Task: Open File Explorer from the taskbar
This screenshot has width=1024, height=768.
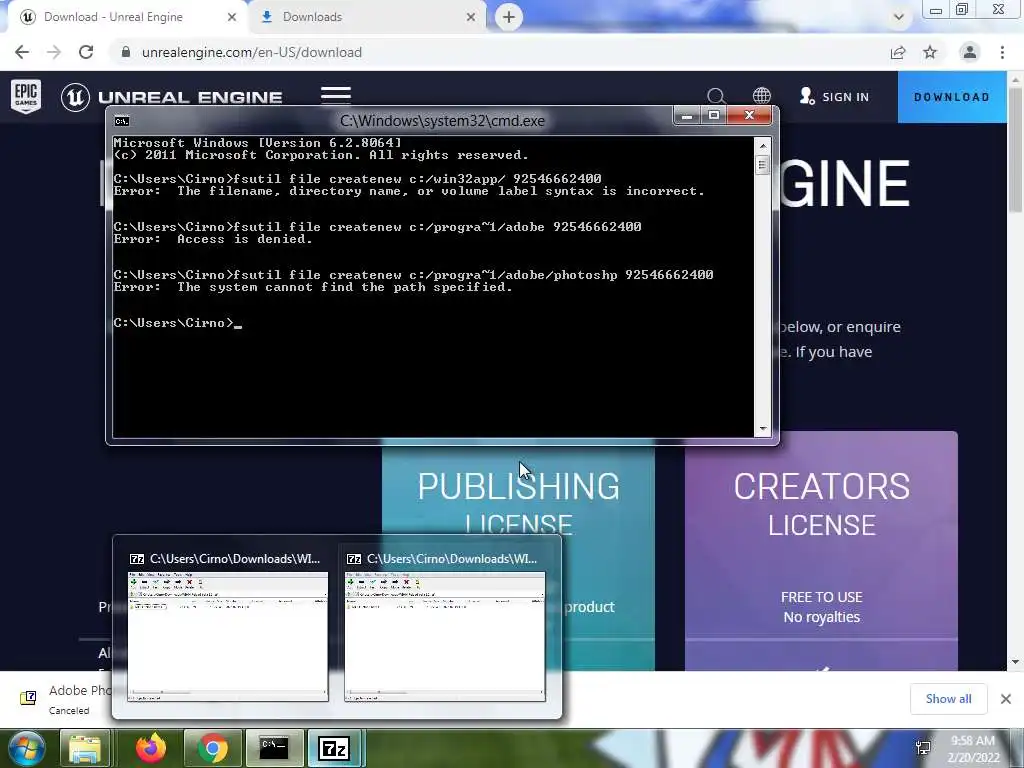Action: point(85,748)
